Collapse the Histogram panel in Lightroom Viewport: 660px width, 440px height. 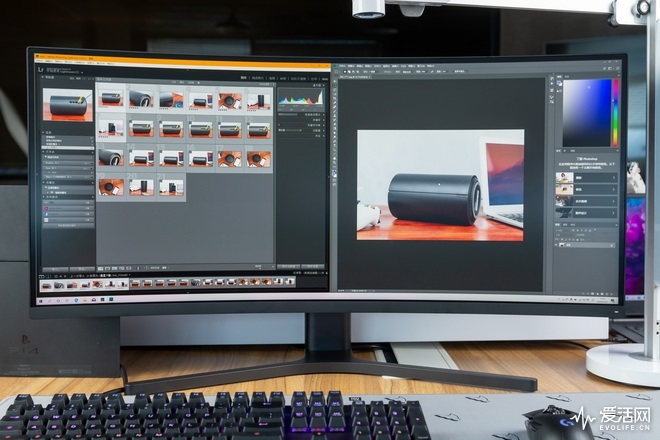coord(324,85)
